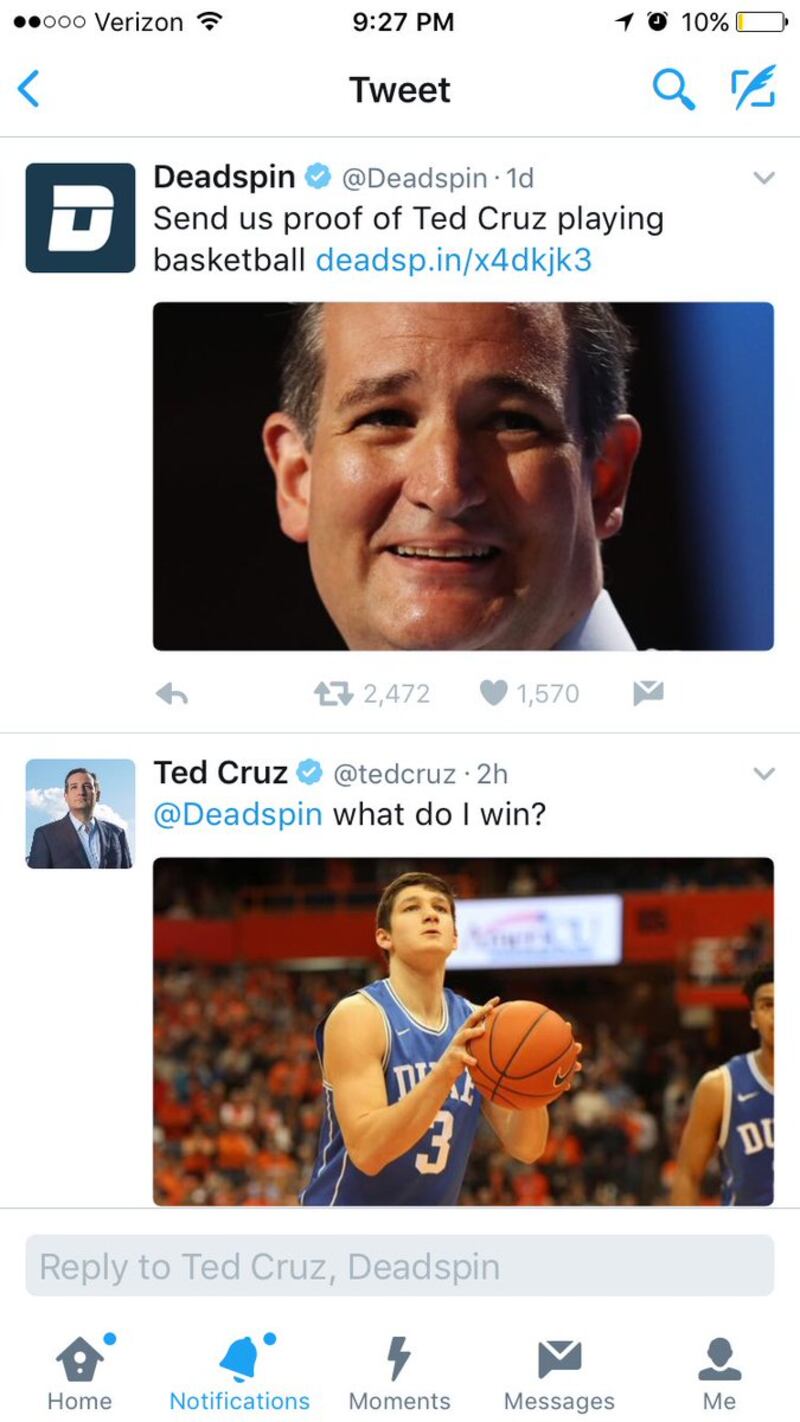Expand options chevron on Ted Cruz tweet
Image resolution: width=800 pixels, height=1422 pixels.
click(763, 774)
